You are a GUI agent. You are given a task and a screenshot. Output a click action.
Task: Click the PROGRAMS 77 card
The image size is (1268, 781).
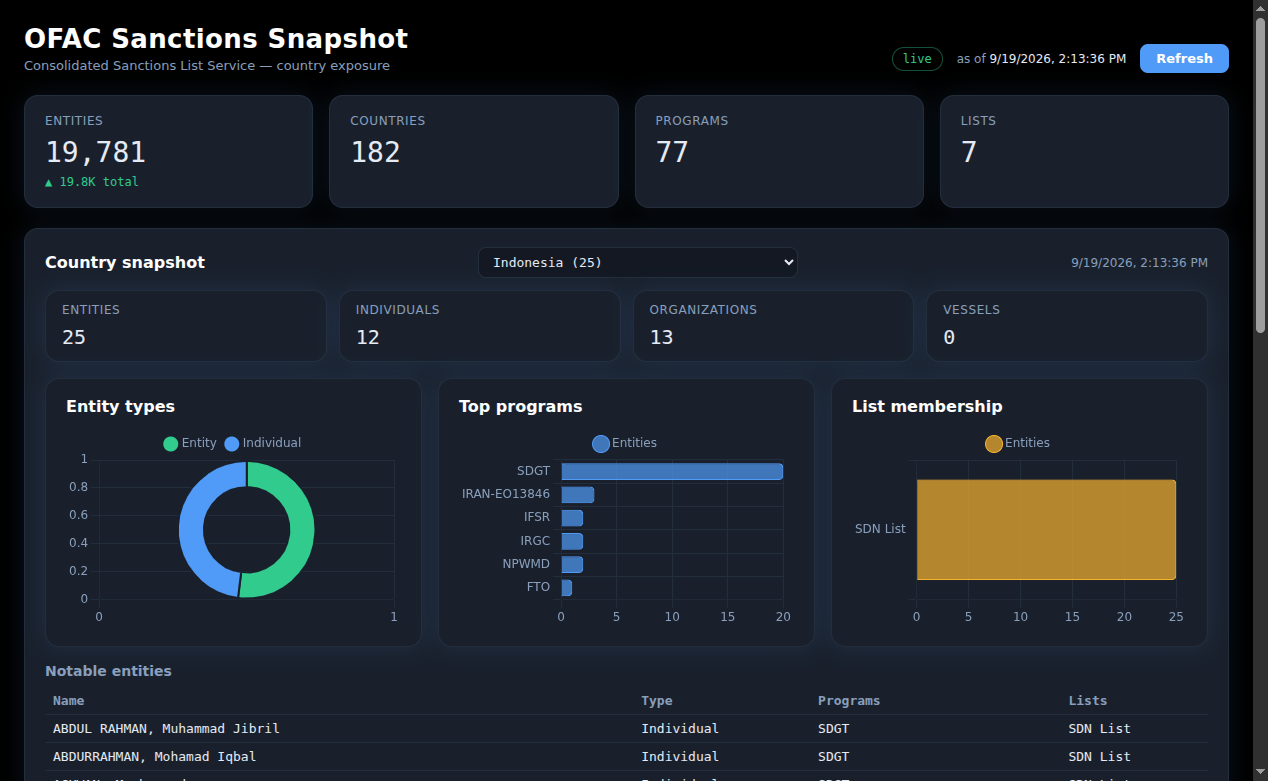click(779, 151)
